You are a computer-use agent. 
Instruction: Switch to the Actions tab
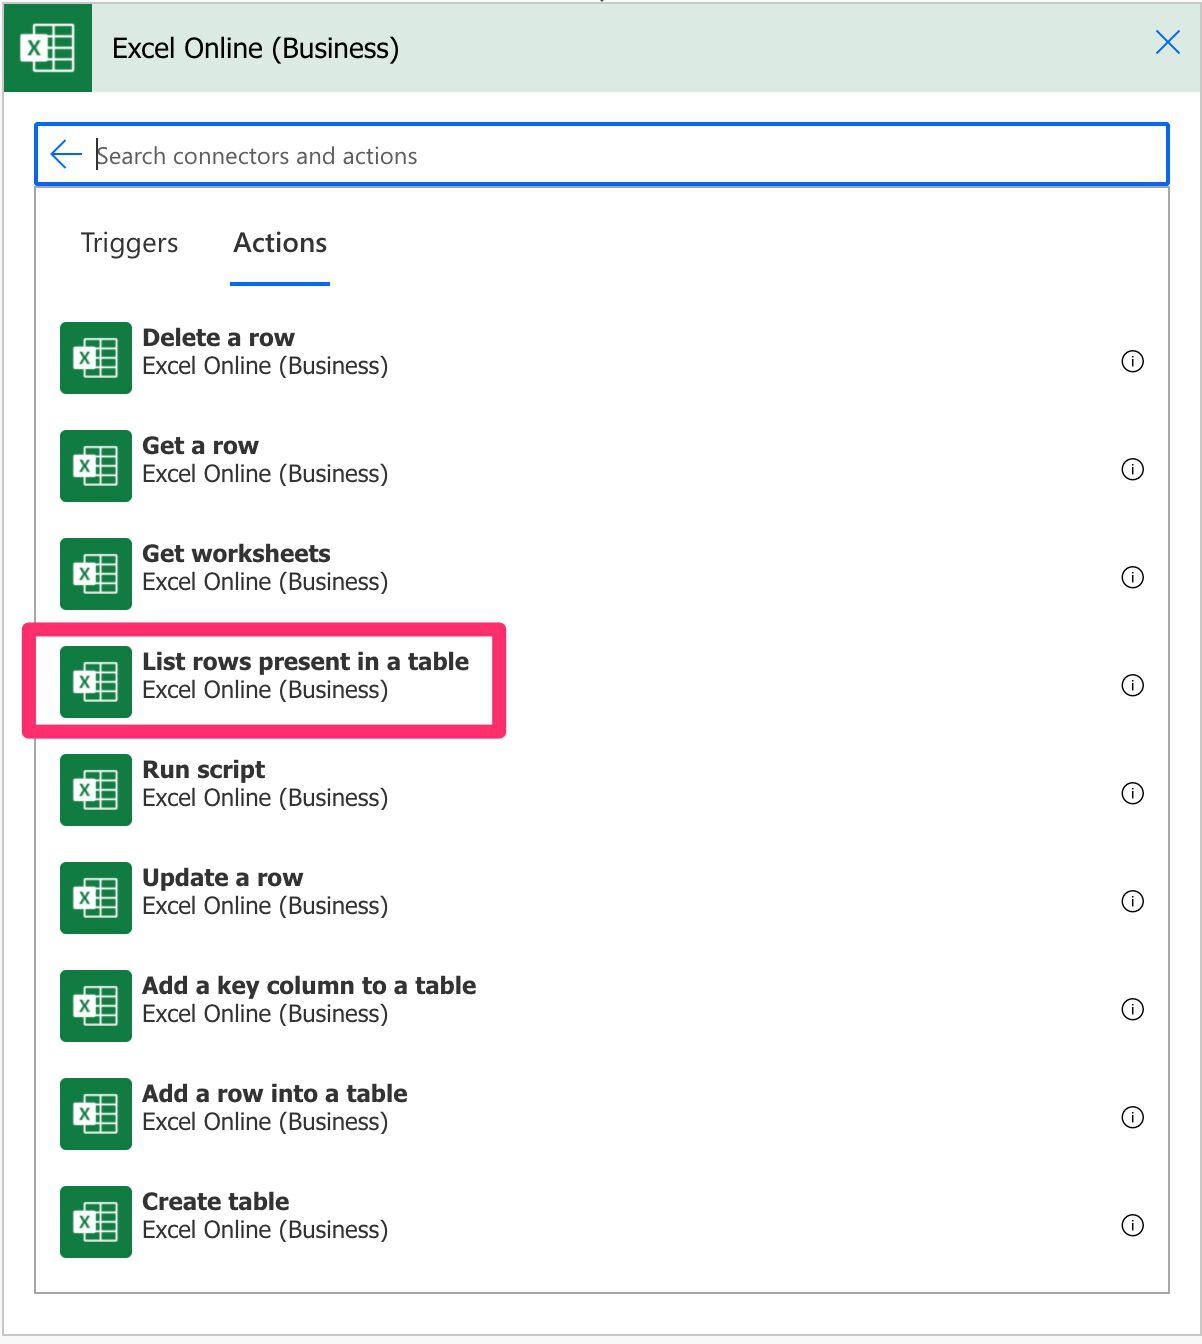(x=279, y=243)
